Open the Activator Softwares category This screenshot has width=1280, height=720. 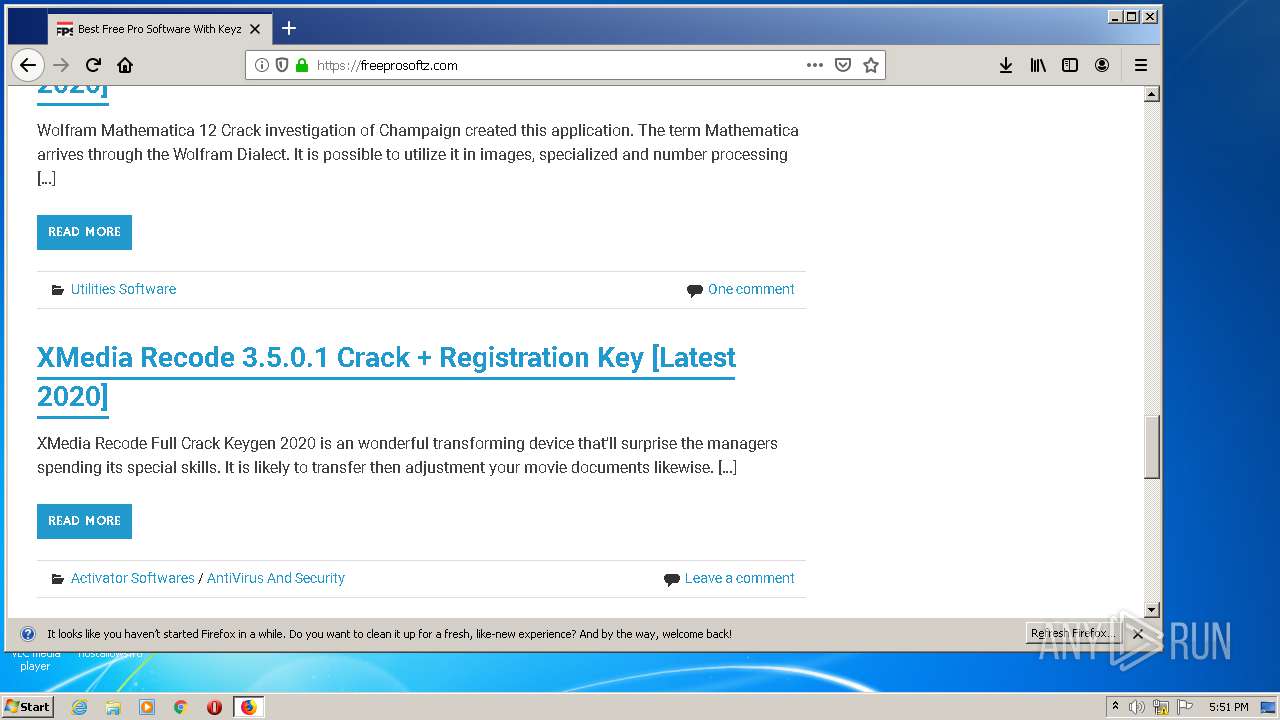[132, 578]
